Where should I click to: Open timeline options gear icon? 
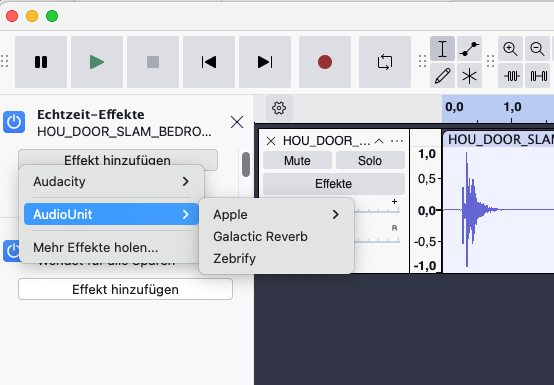coord(279,108)
